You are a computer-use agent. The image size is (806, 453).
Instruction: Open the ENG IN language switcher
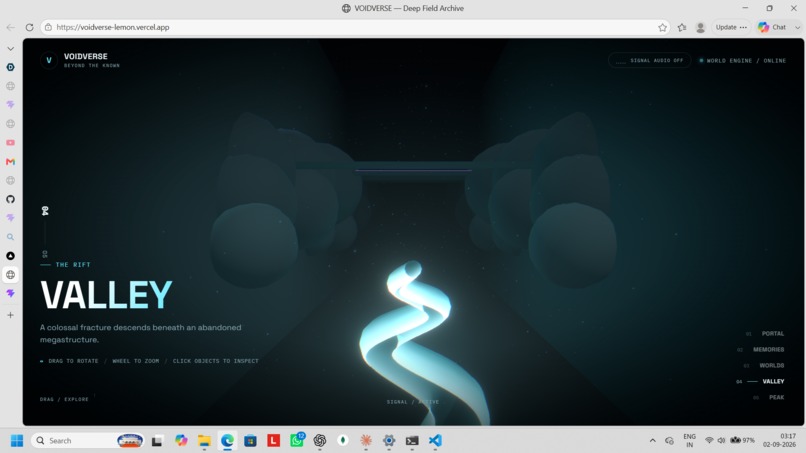[689, 441]
